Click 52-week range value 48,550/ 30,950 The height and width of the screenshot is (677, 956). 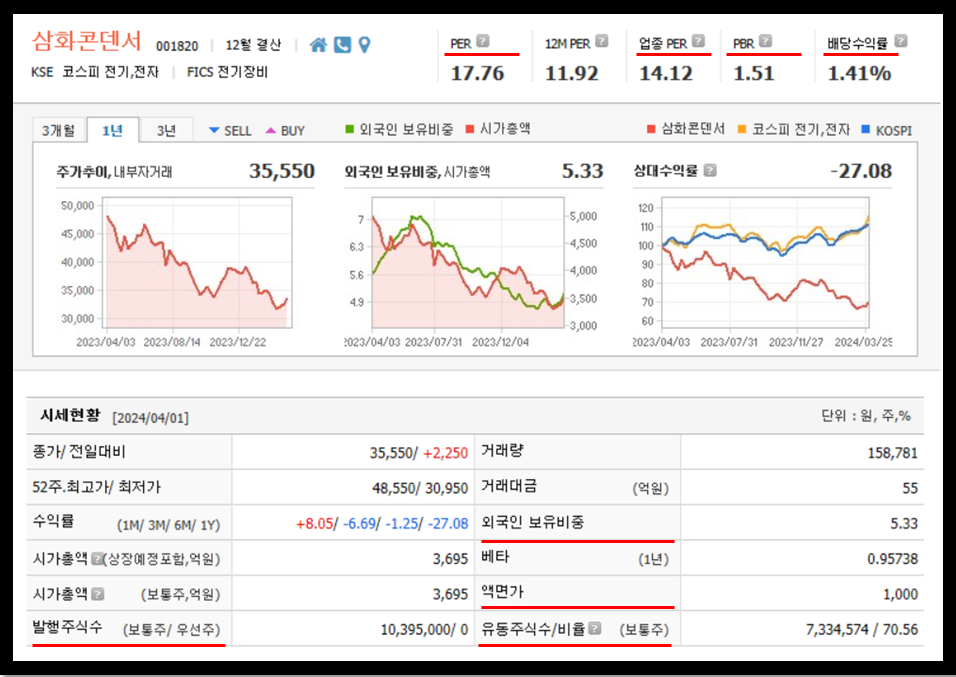point(420,489)
